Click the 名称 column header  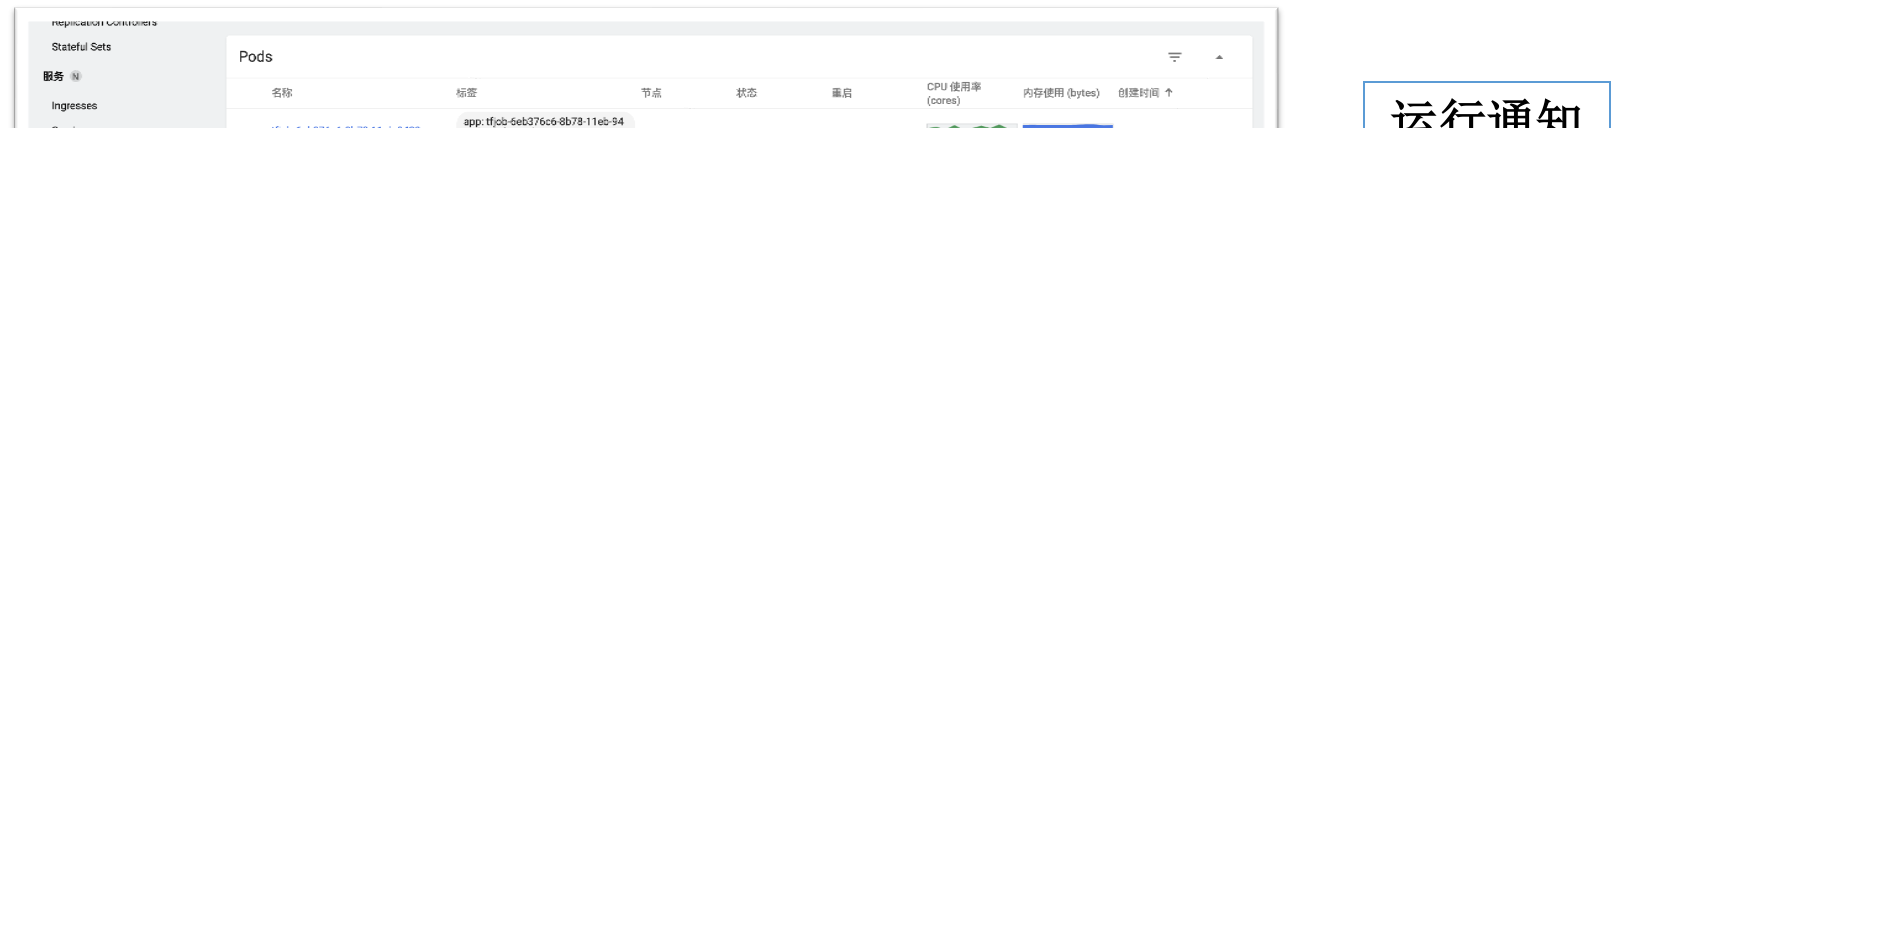pyautogui.click(x=282, y=93)
